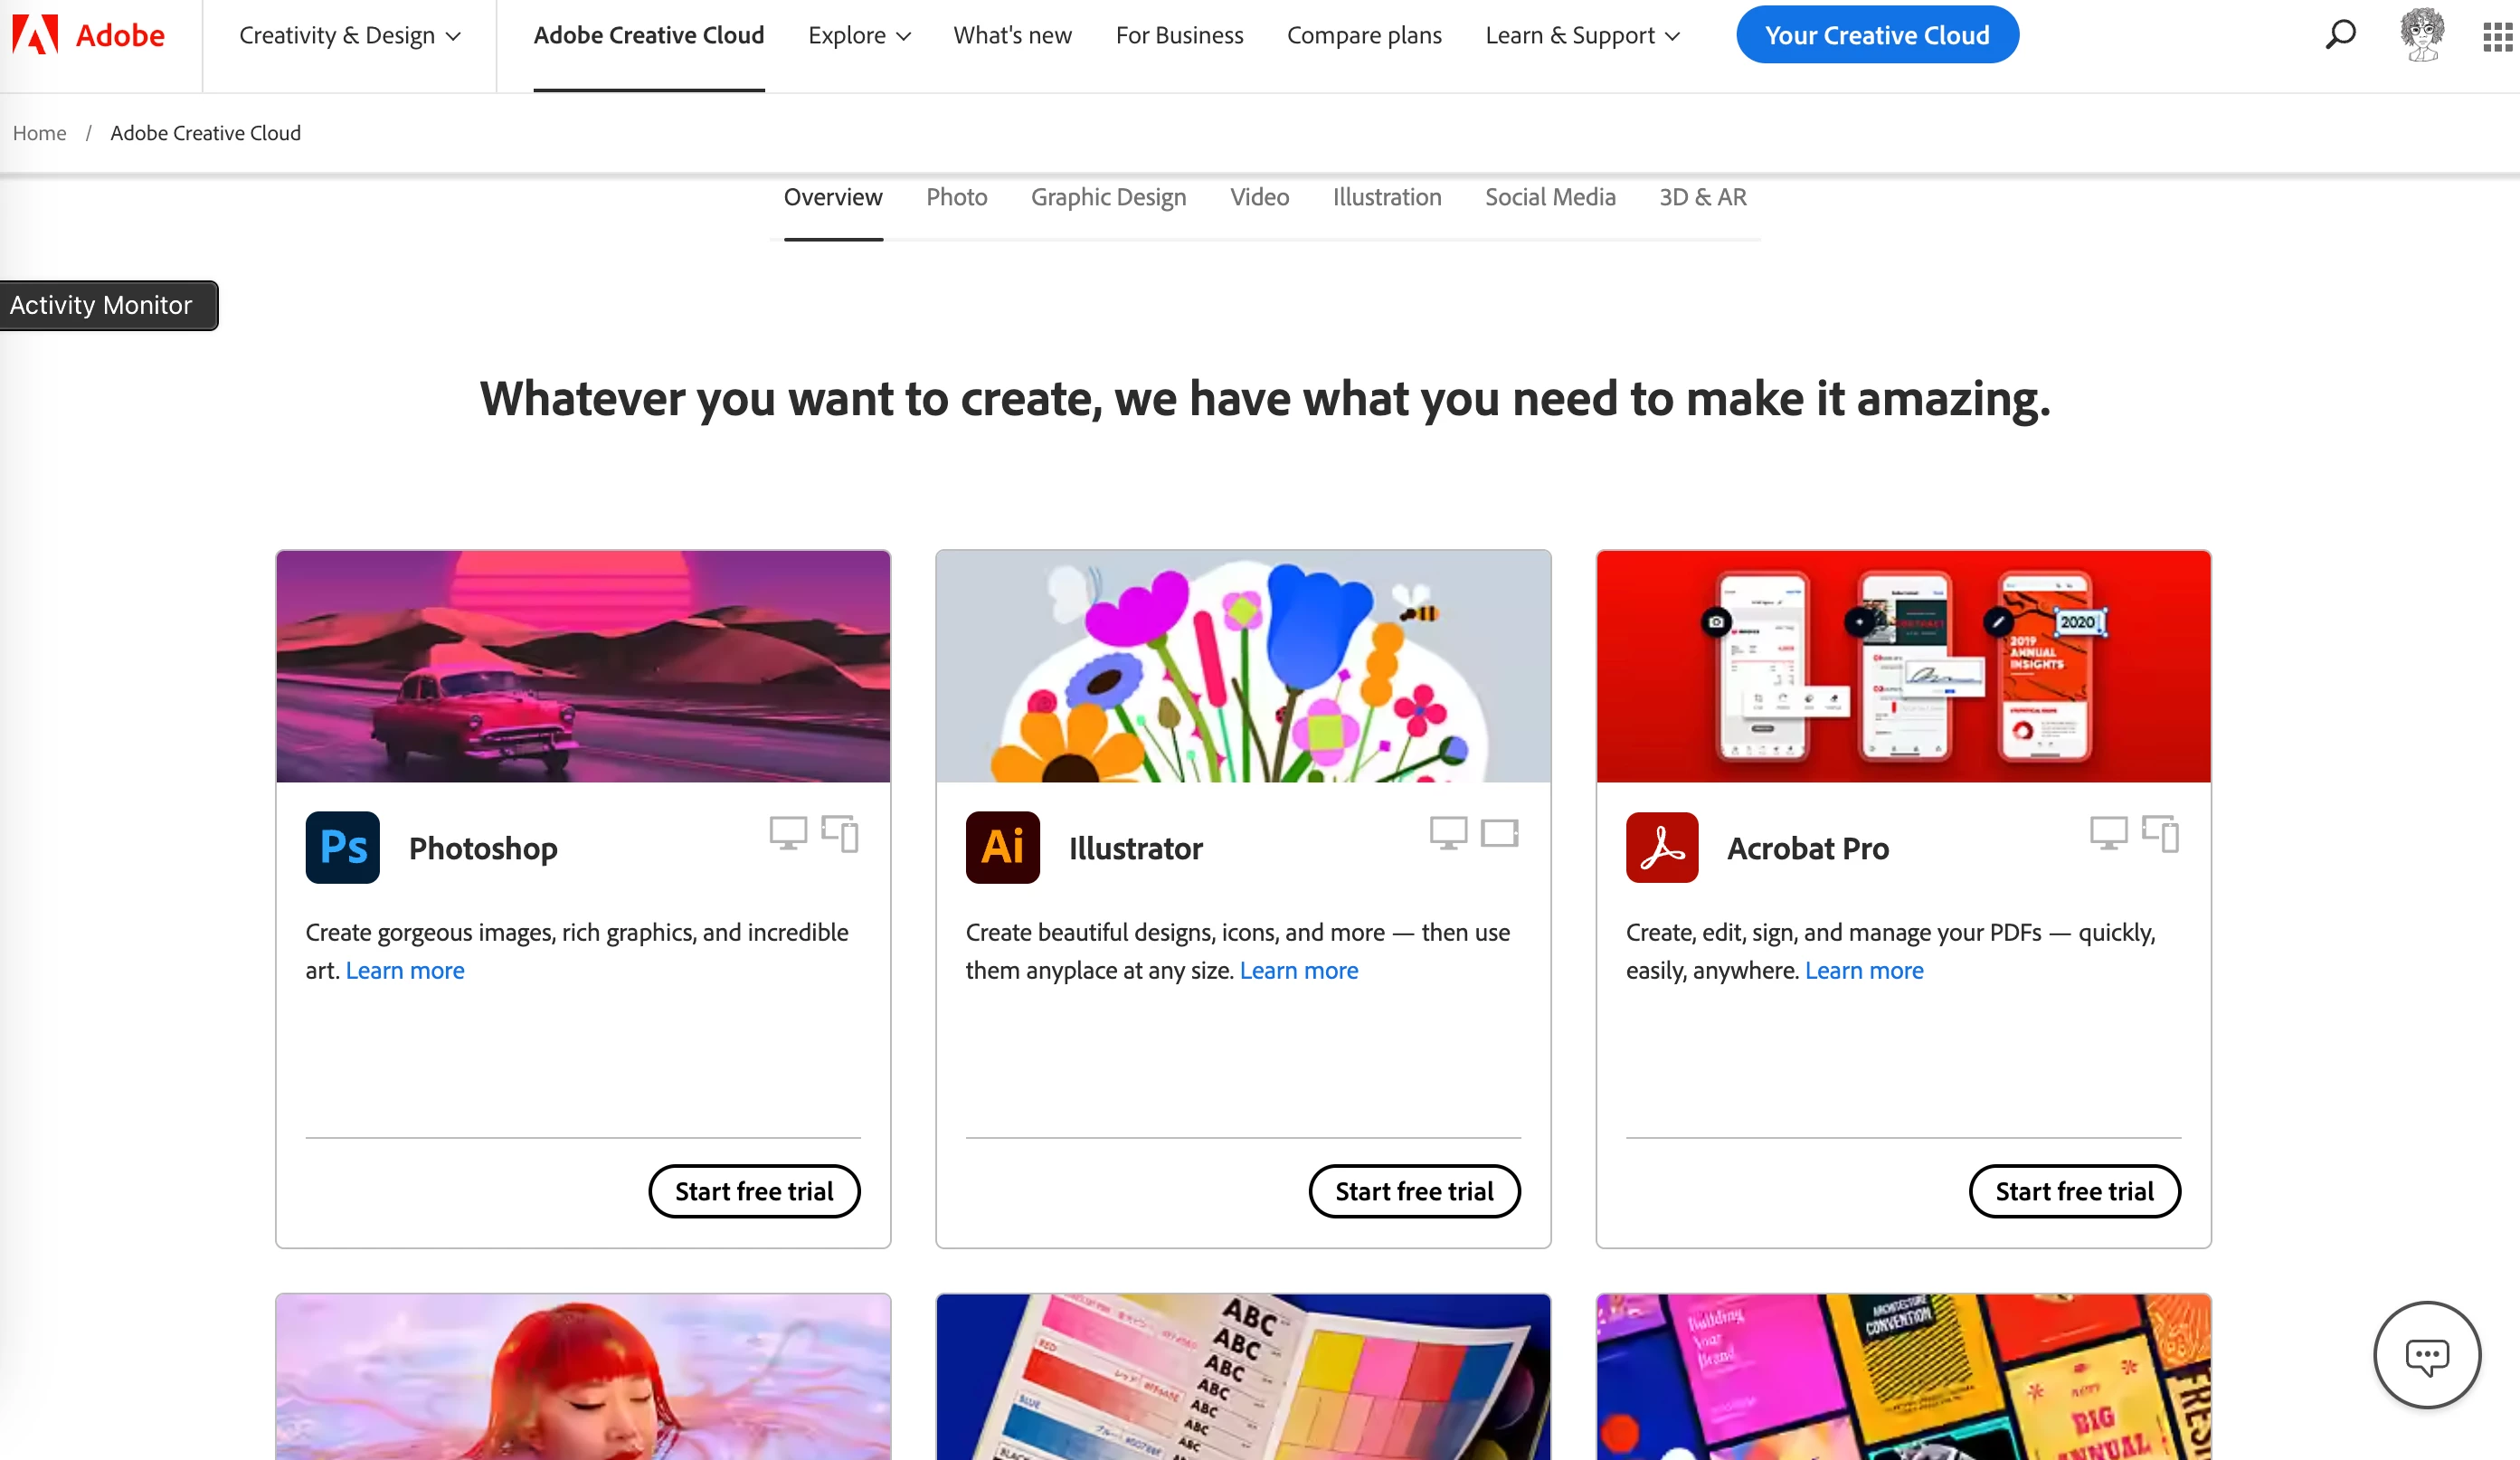
Task: Click Illustrator's tablet availability icon
Action: [x=1499, y=832]
